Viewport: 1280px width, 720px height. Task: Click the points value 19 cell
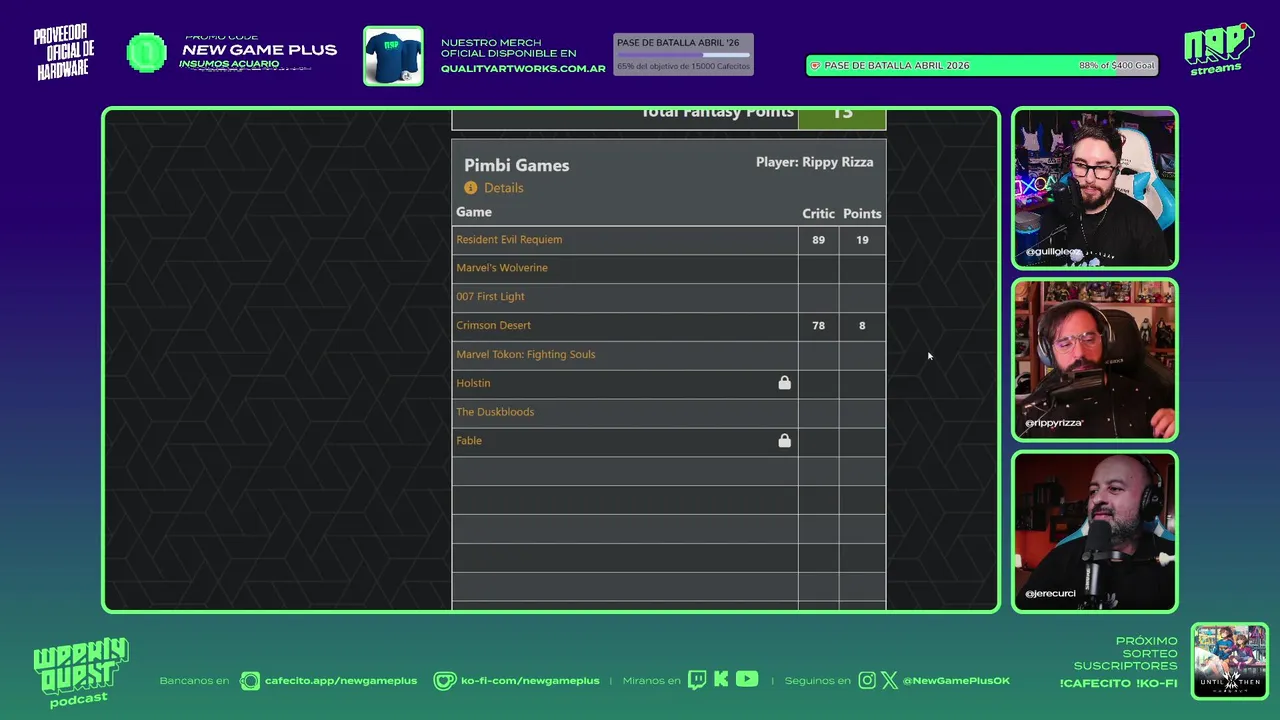click(x=862, y=240)
